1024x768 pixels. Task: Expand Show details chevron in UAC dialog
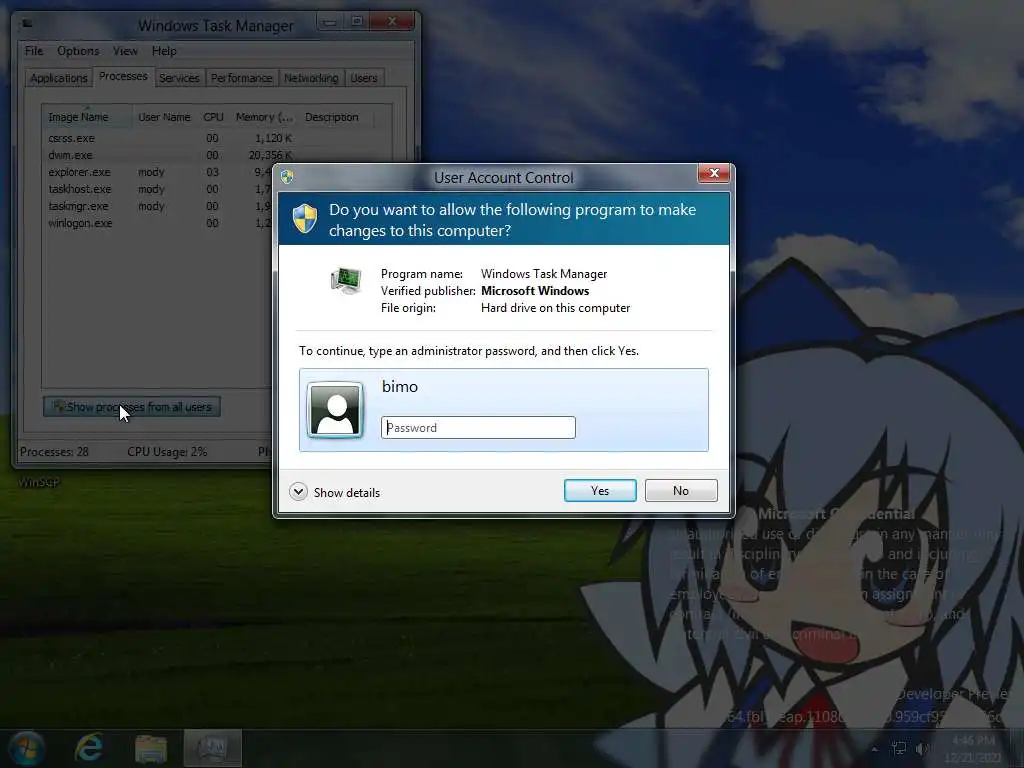pyautogui.click(x=298, y=492)
